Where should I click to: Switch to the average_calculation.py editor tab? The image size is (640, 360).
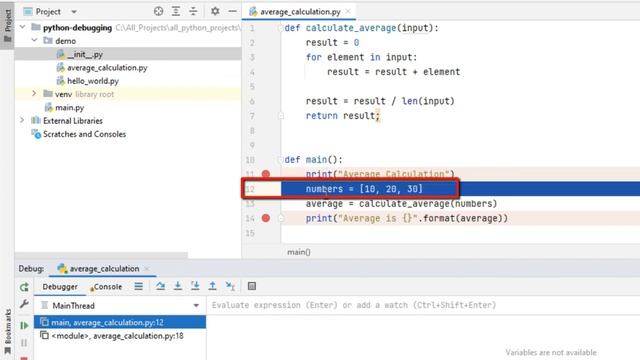(x=300, y=11)
